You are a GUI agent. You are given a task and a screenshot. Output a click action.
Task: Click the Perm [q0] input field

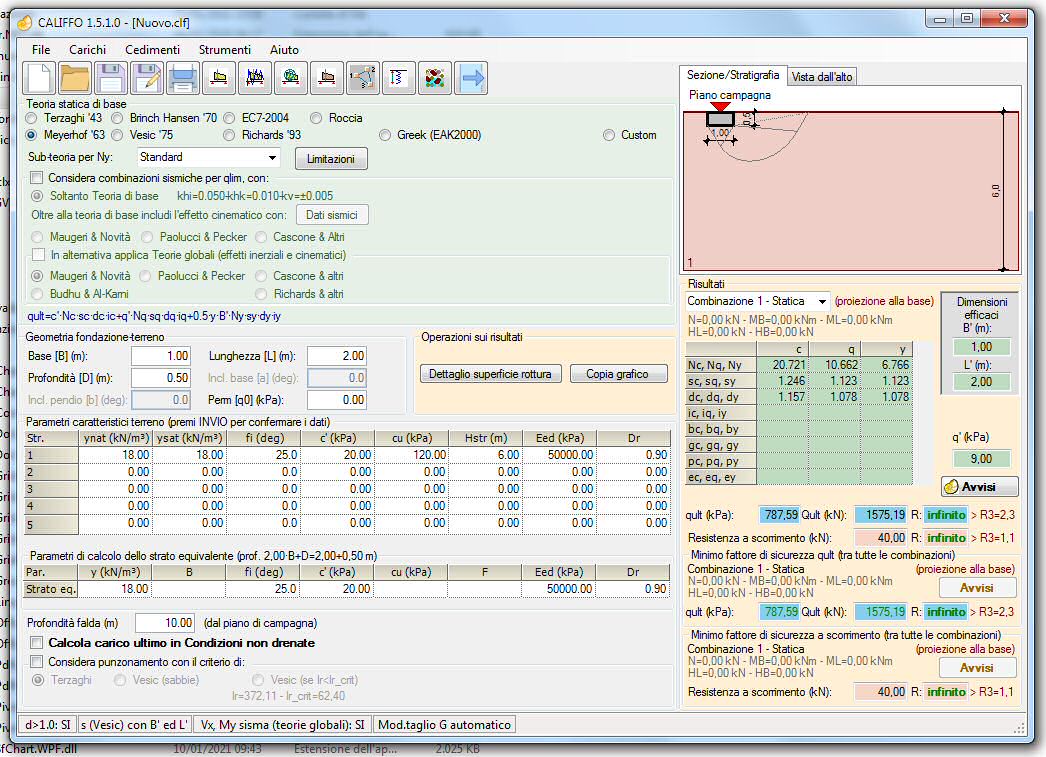[x=337, y=400]
